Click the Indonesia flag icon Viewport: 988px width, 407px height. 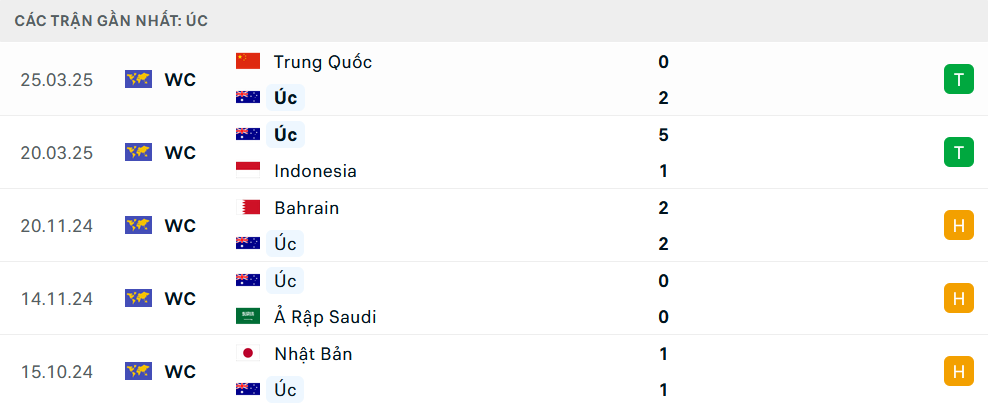(x=248, y=171)
